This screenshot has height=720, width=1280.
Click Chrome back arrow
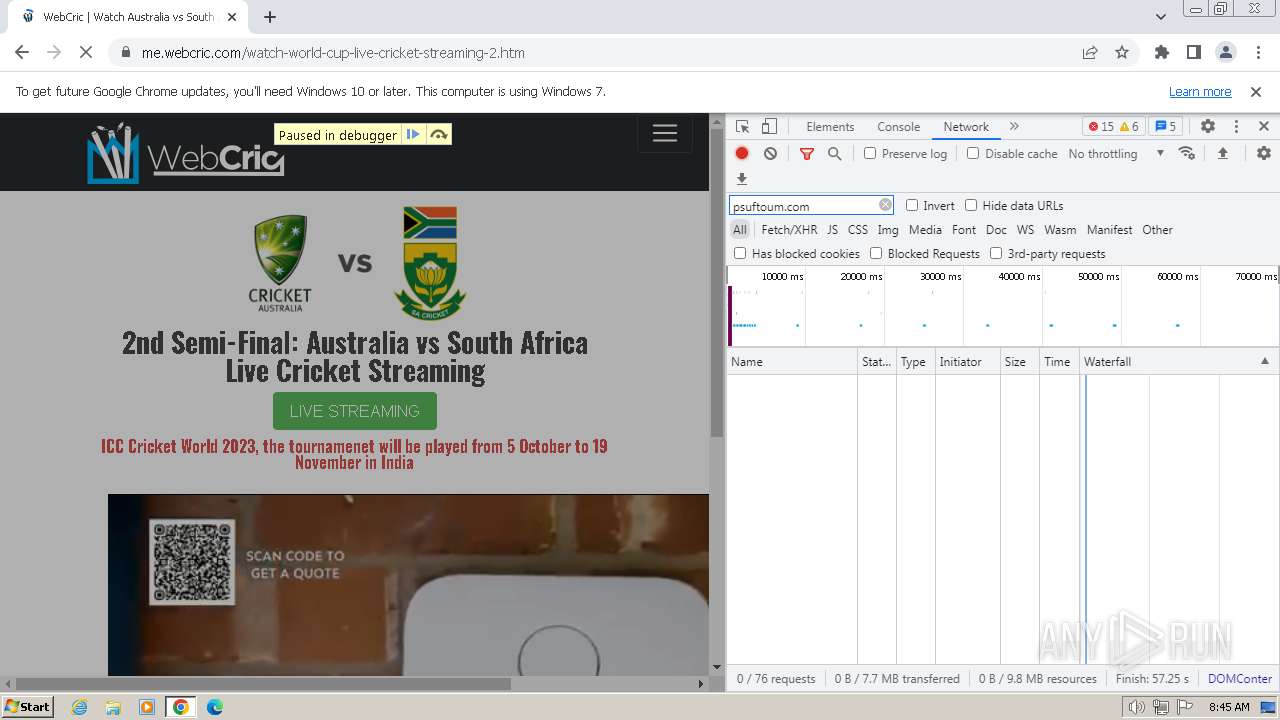tap(22, 53)
